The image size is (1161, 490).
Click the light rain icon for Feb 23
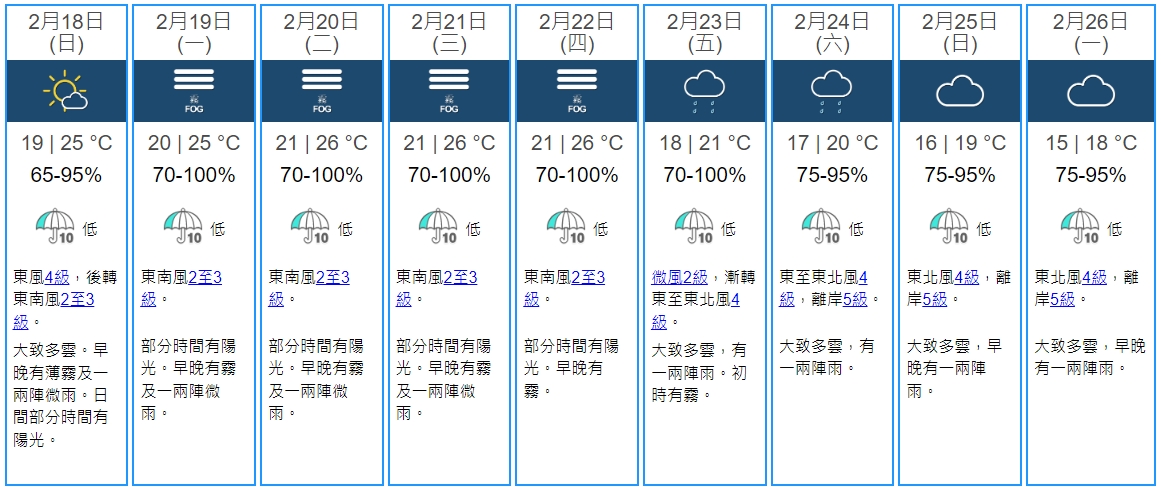[704, 91]
